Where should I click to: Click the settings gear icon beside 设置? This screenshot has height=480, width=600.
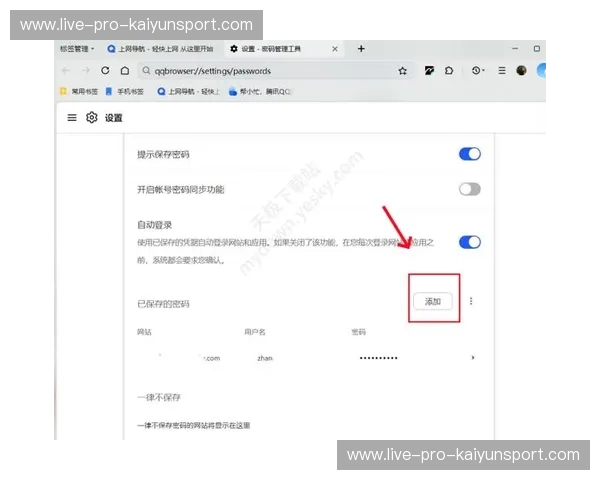[x=92, y=118]
